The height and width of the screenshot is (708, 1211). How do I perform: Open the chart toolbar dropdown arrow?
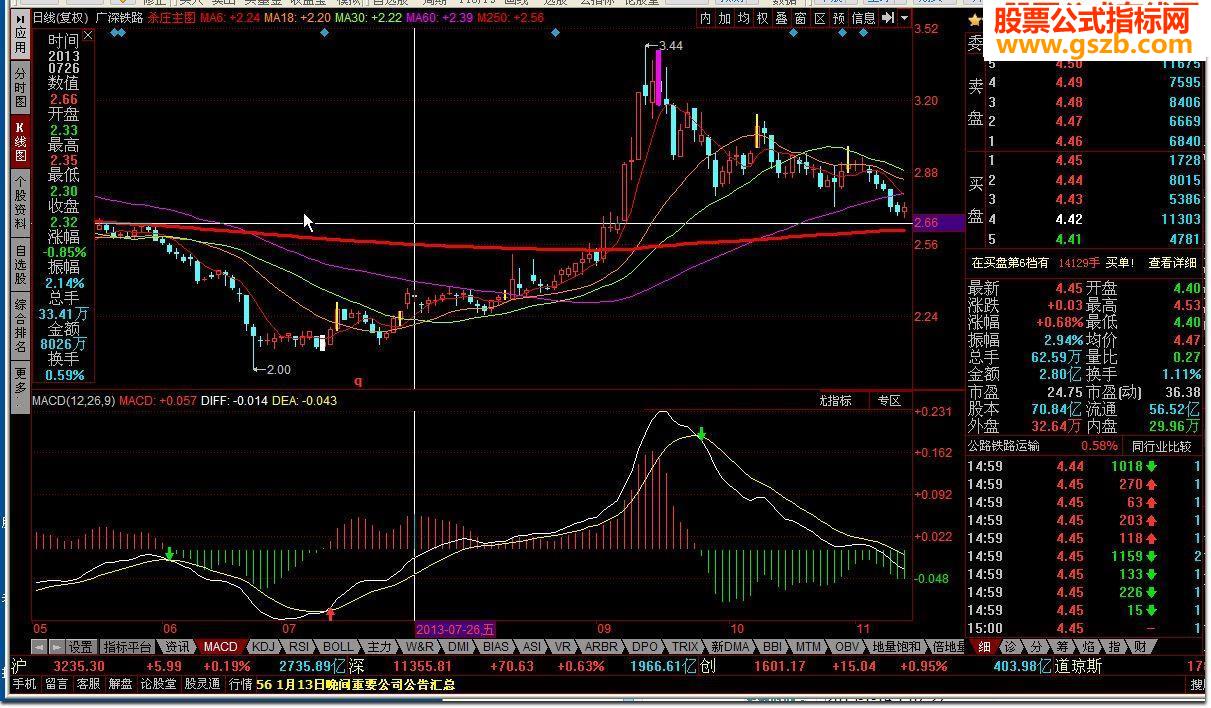pos(904,18)
